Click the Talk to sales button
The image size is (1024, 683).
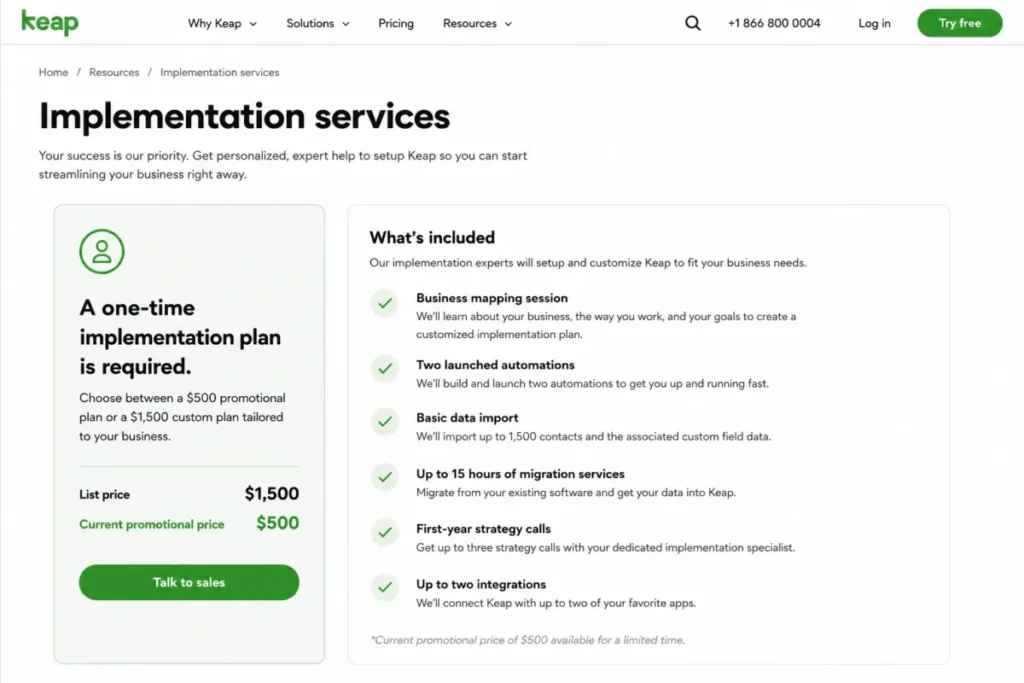point(189,582)
